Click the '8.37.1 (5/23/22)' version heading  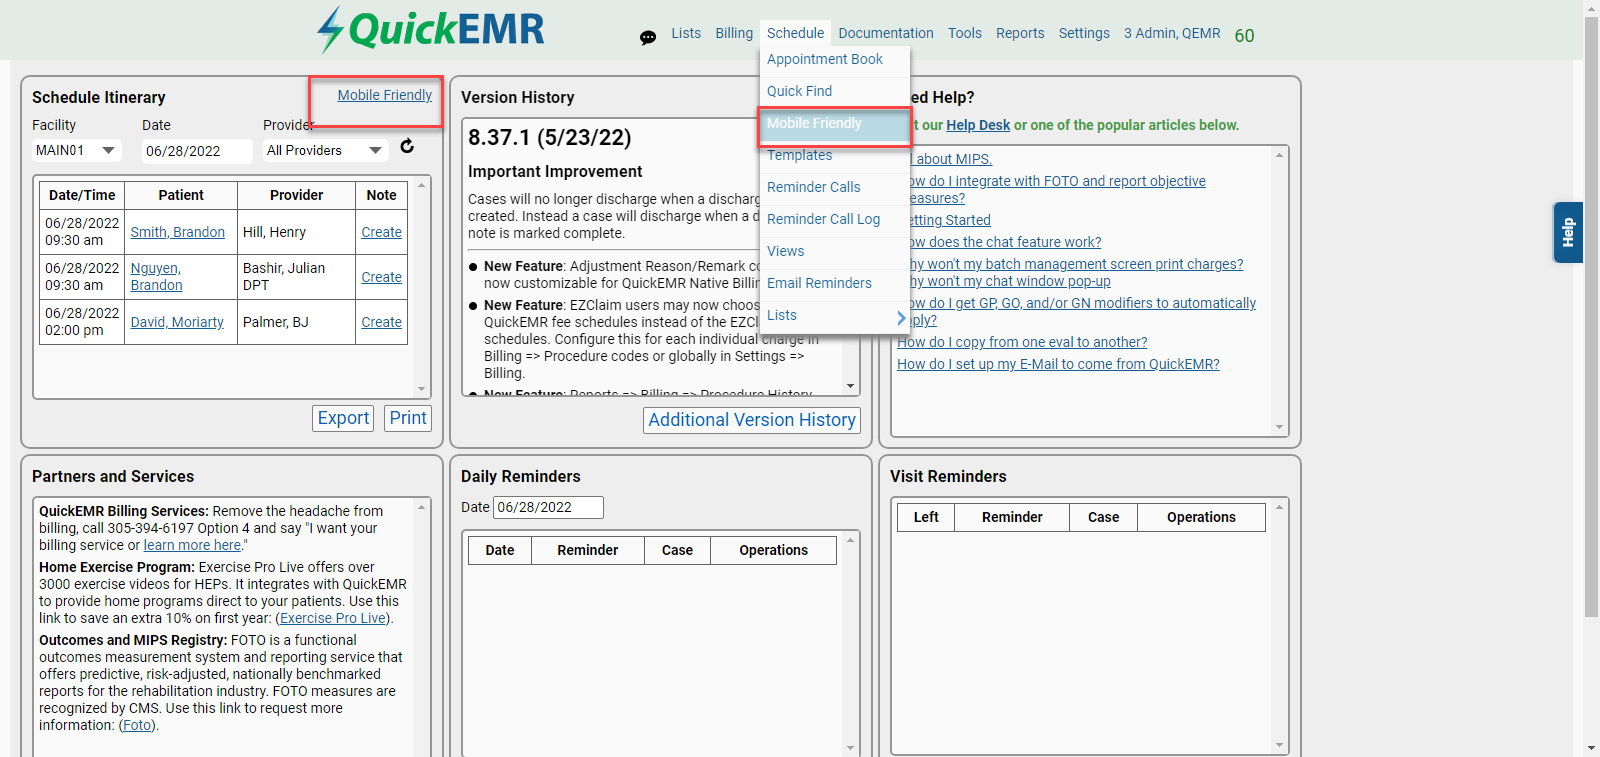550,137
